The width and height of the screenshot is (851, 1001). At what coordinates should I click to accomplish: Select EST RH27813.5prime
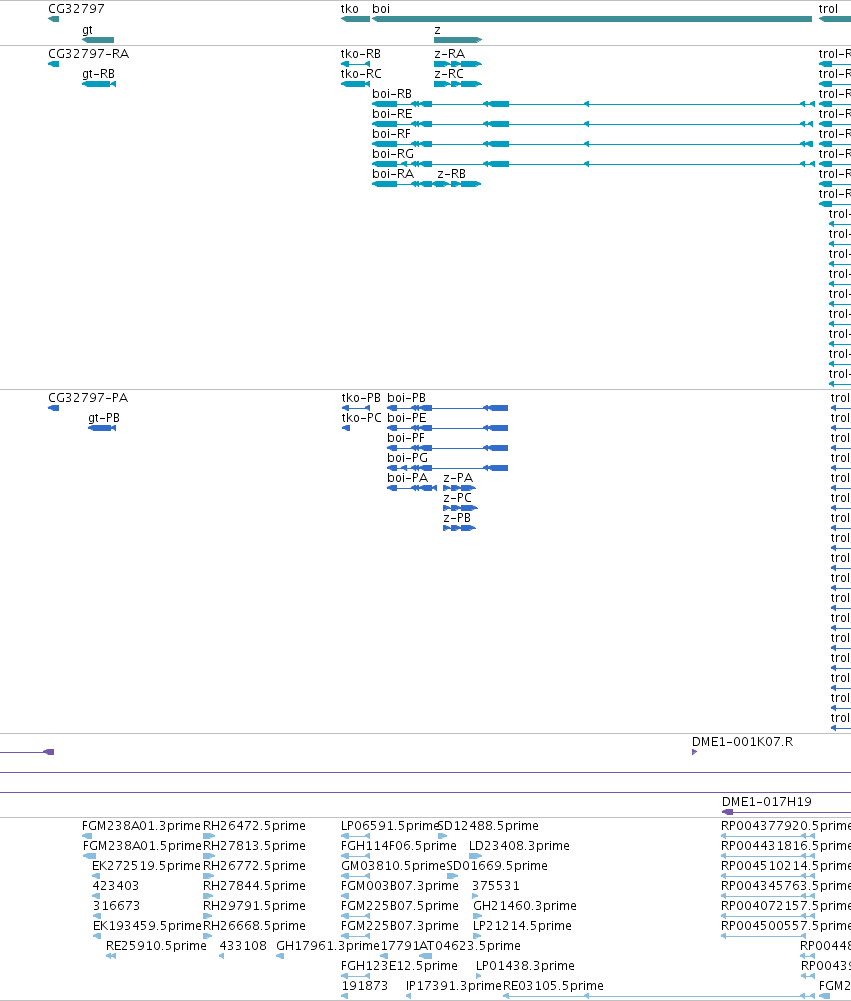click(x=209, y=856)
